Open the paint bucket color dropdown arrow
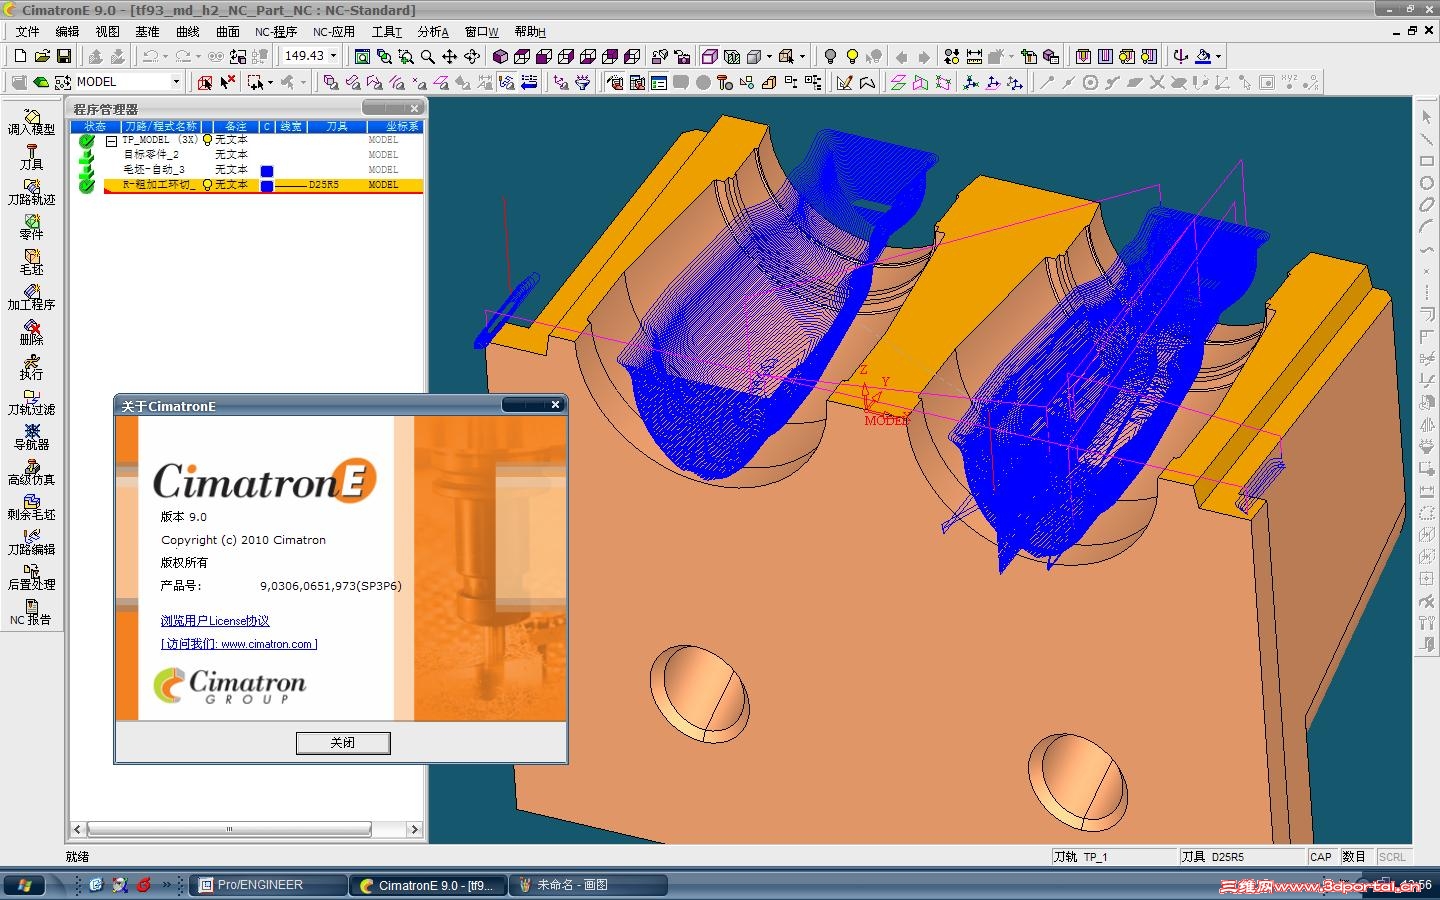1440x900 pixels. coord(1218,56)
